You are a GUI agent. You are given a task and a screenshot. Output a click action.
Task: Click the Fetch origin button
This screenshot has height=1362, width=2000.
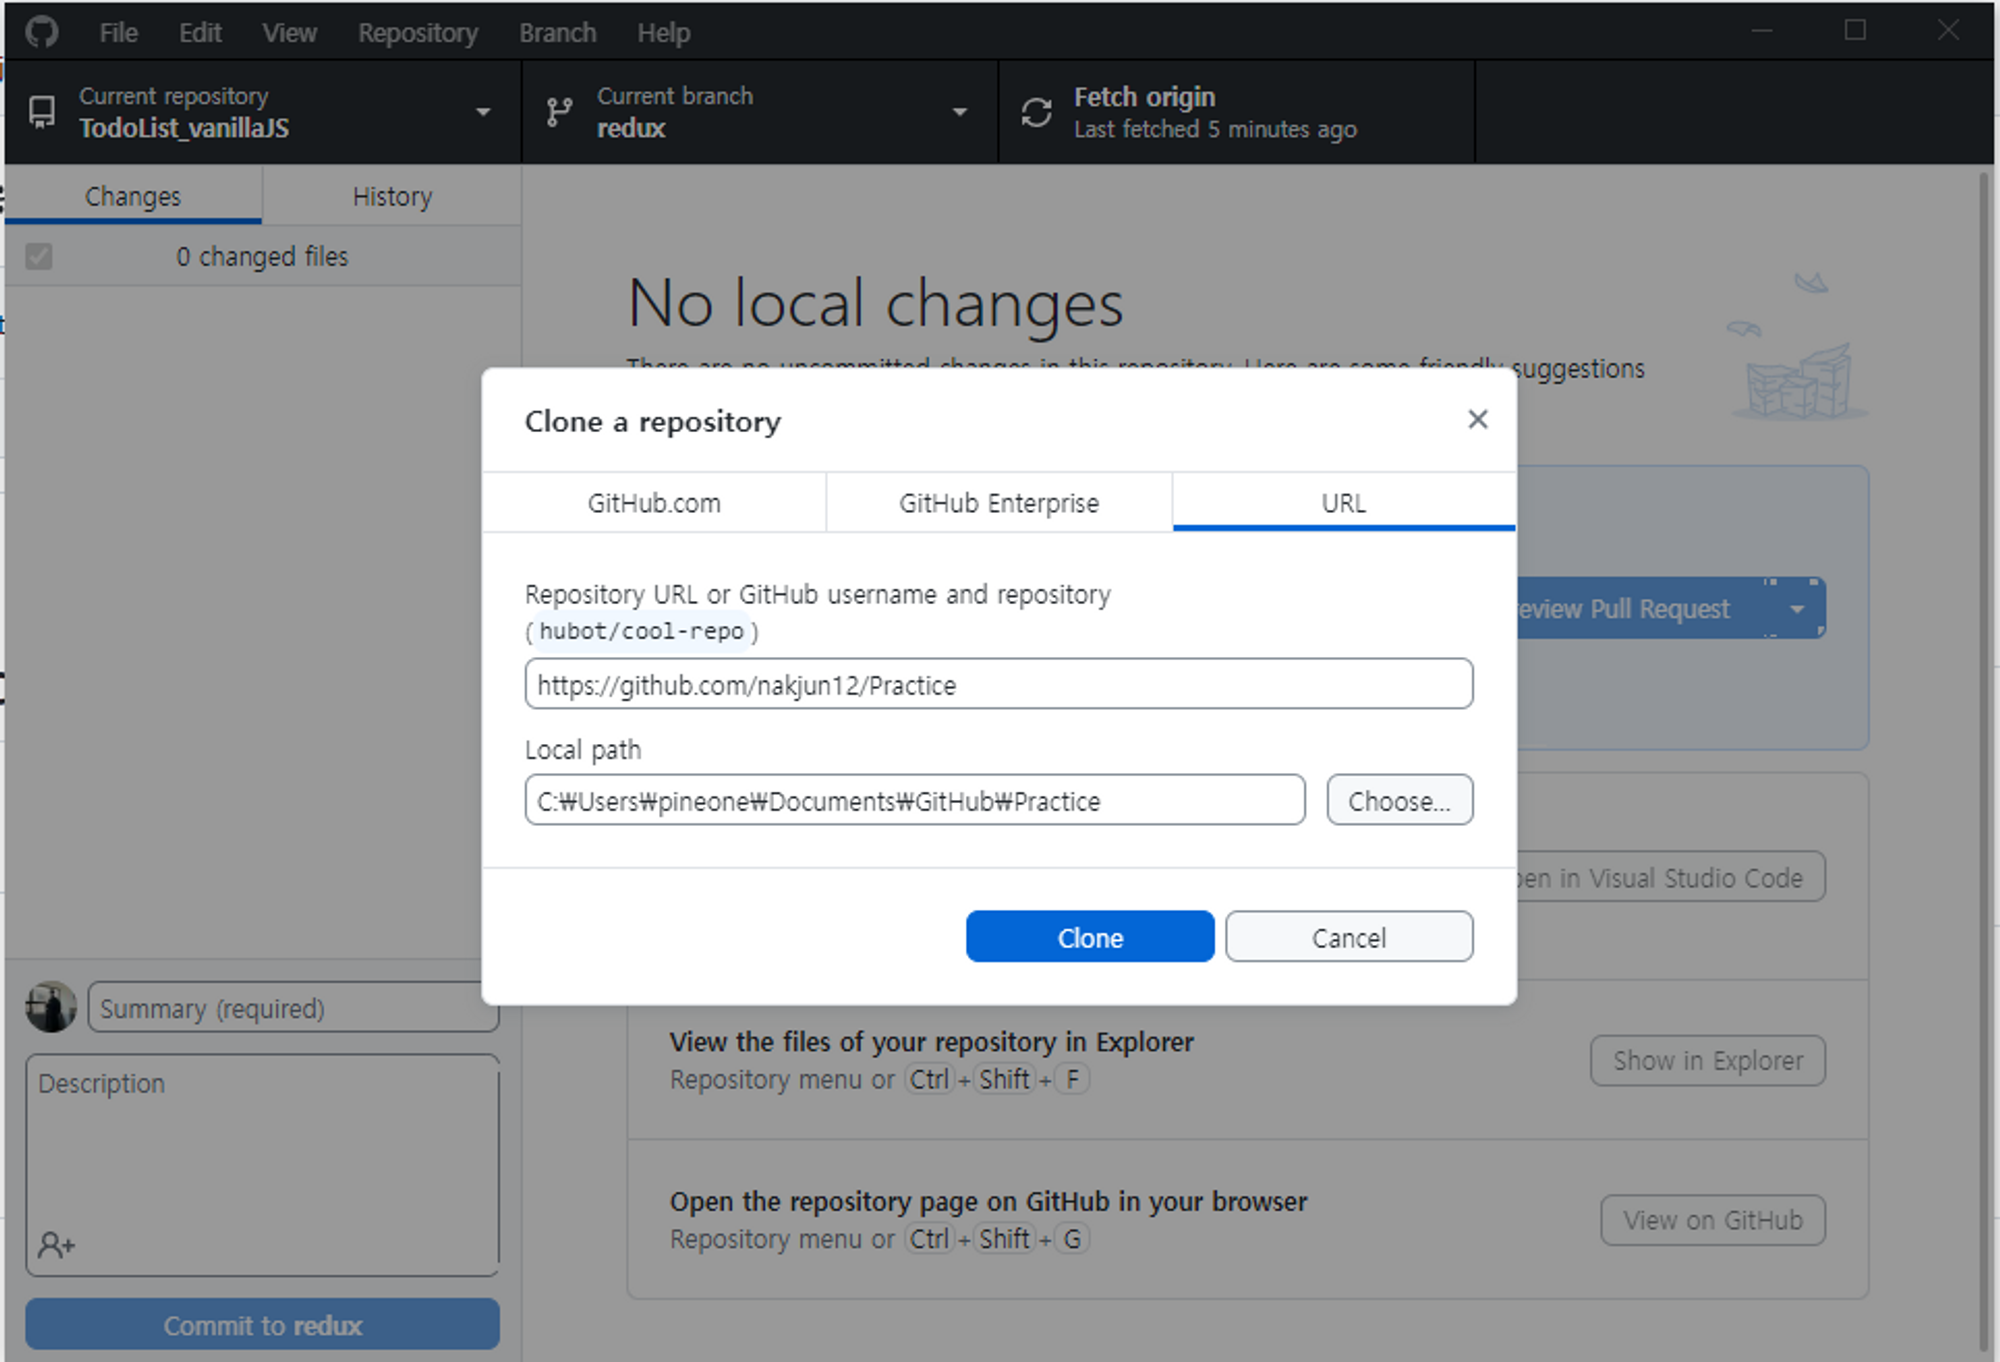(x=1236, y=112)
